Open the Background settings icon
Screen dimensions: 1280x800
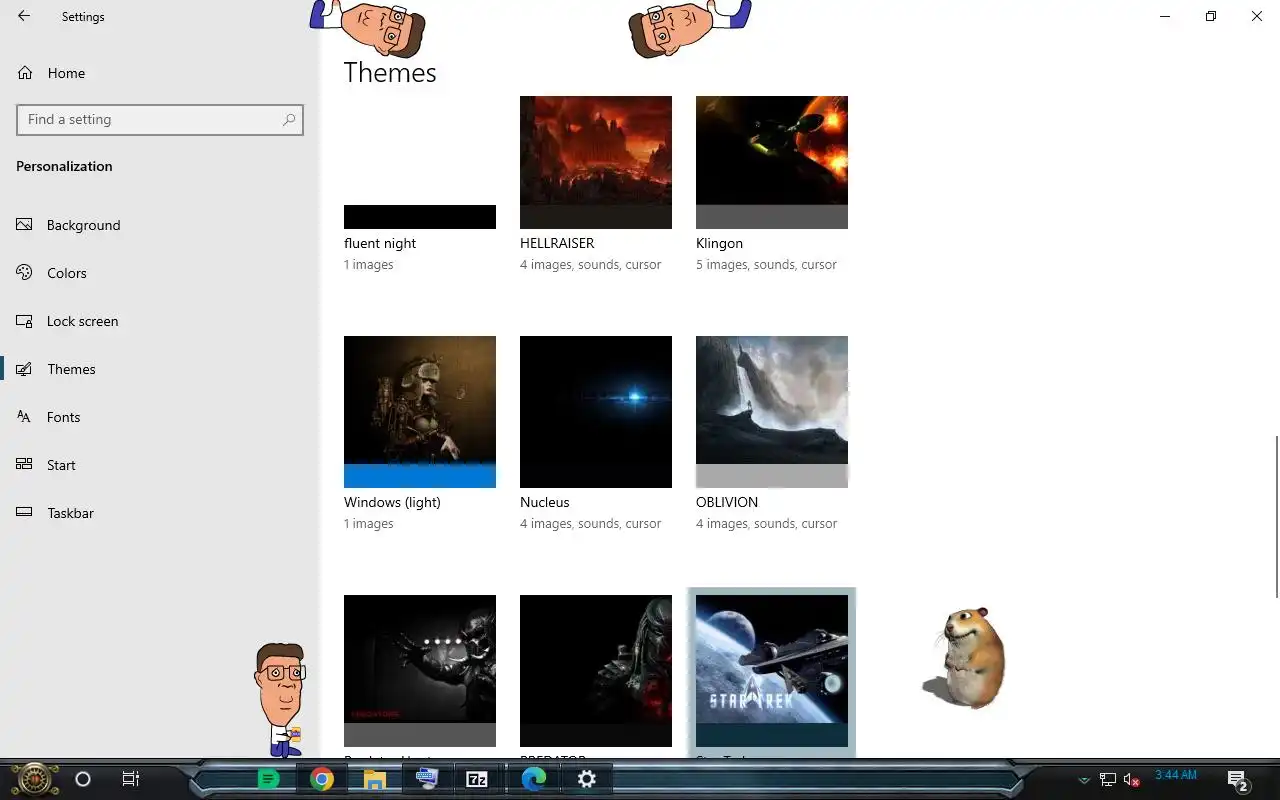pos(25,225)
